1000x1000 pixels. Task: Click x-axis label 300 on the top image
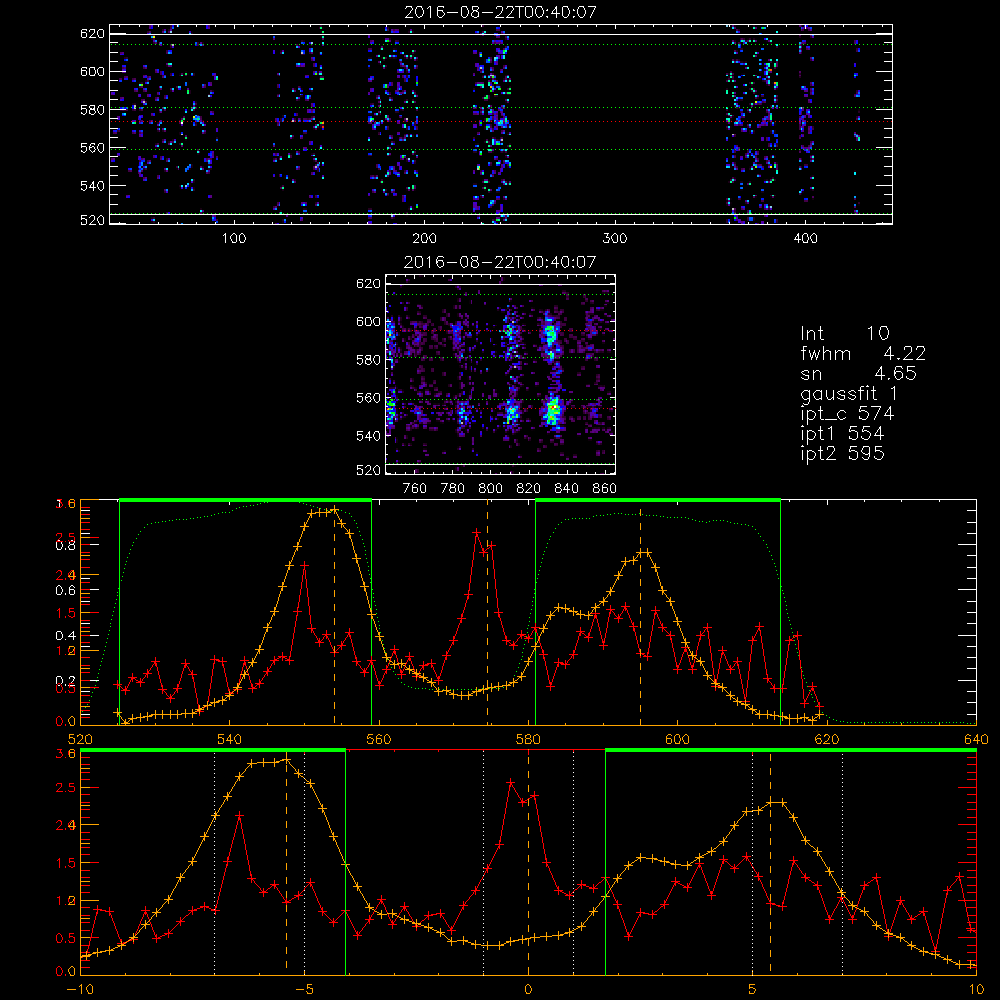tap(615, 239)
